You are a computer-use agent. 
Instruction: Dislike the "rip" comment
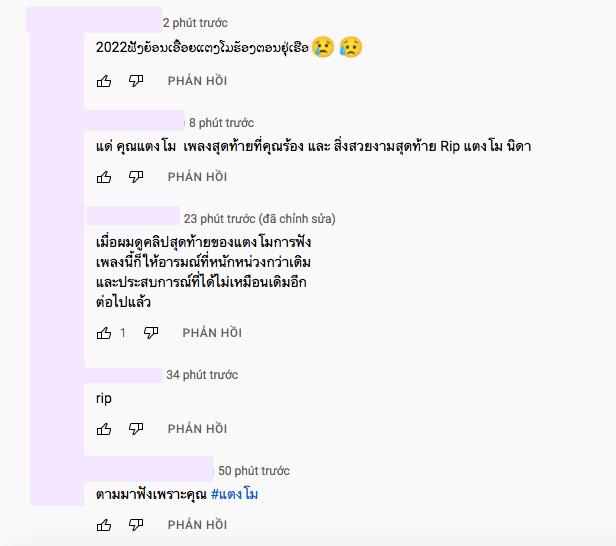(x=136, y=429)
